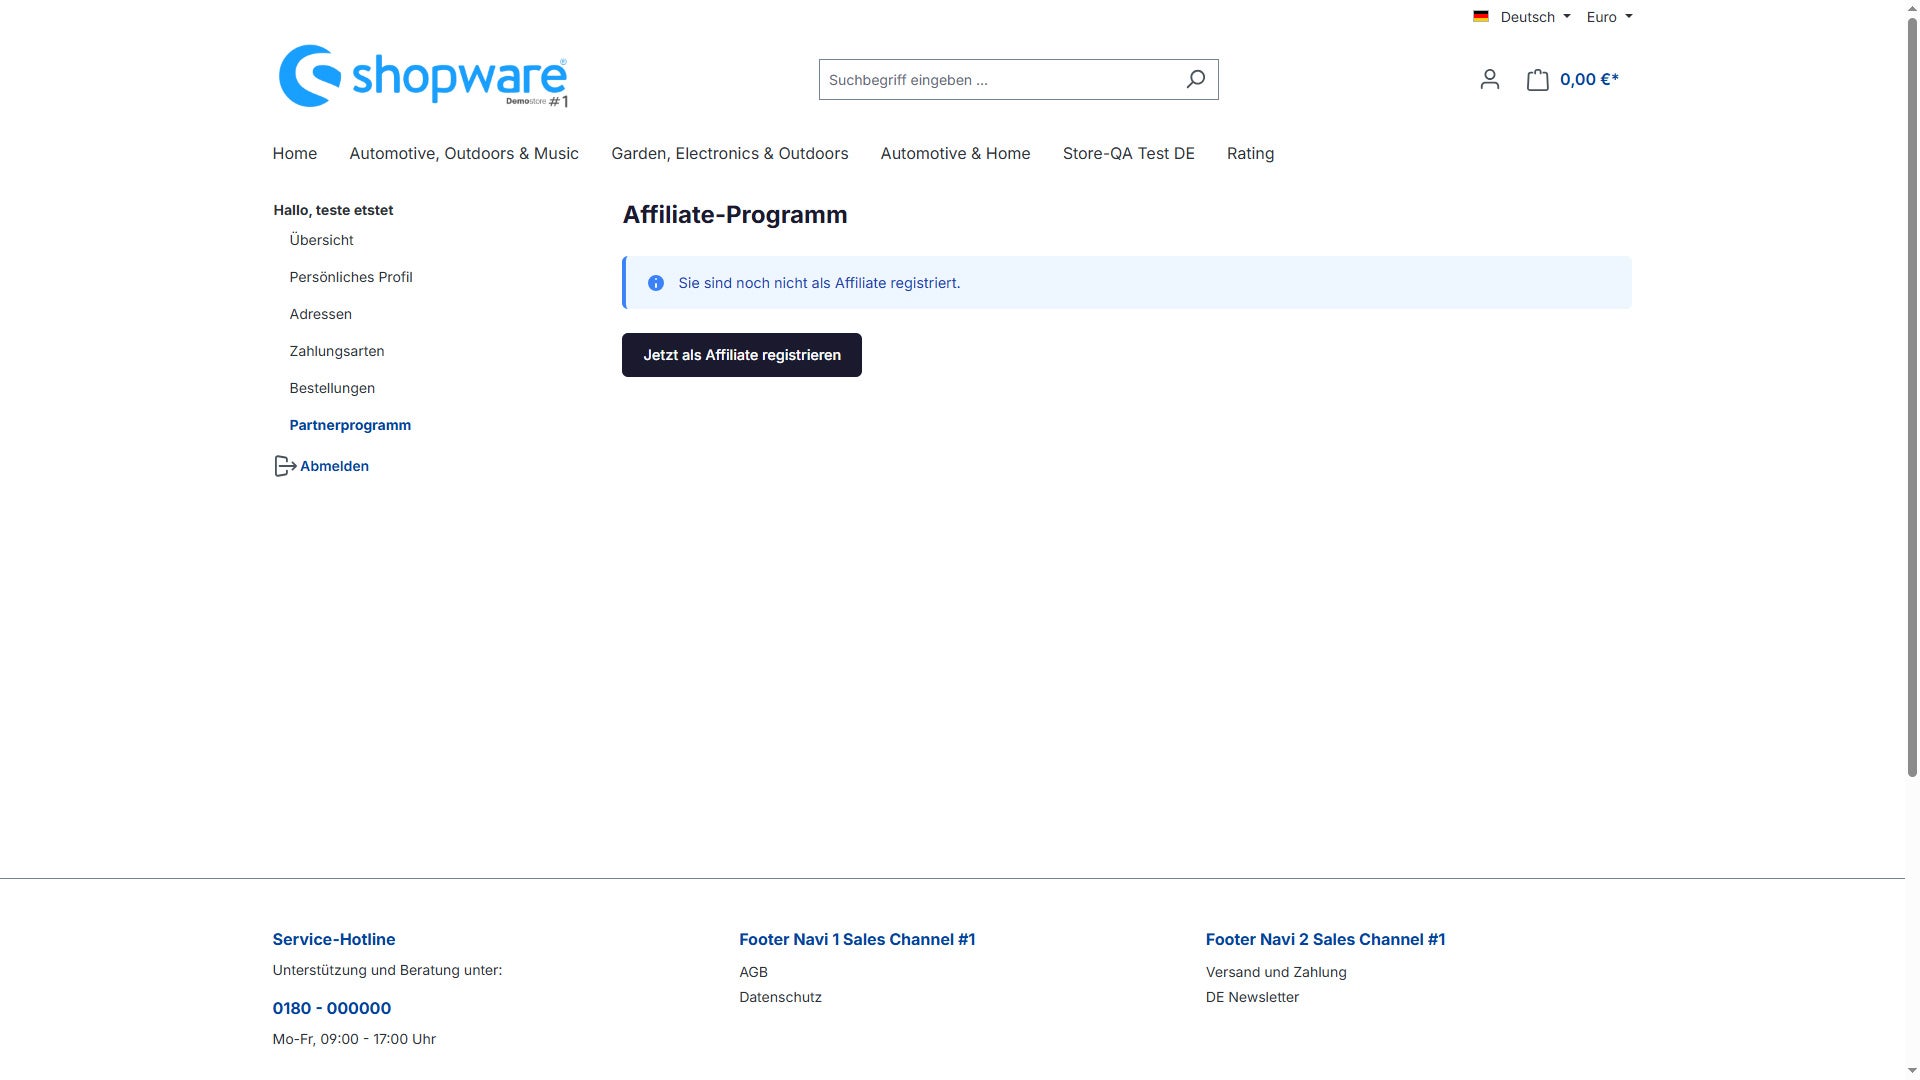Viewport: 1920px width, 1080px height.
Task: Open the user account icon
Action: (x=1489, y=79)
